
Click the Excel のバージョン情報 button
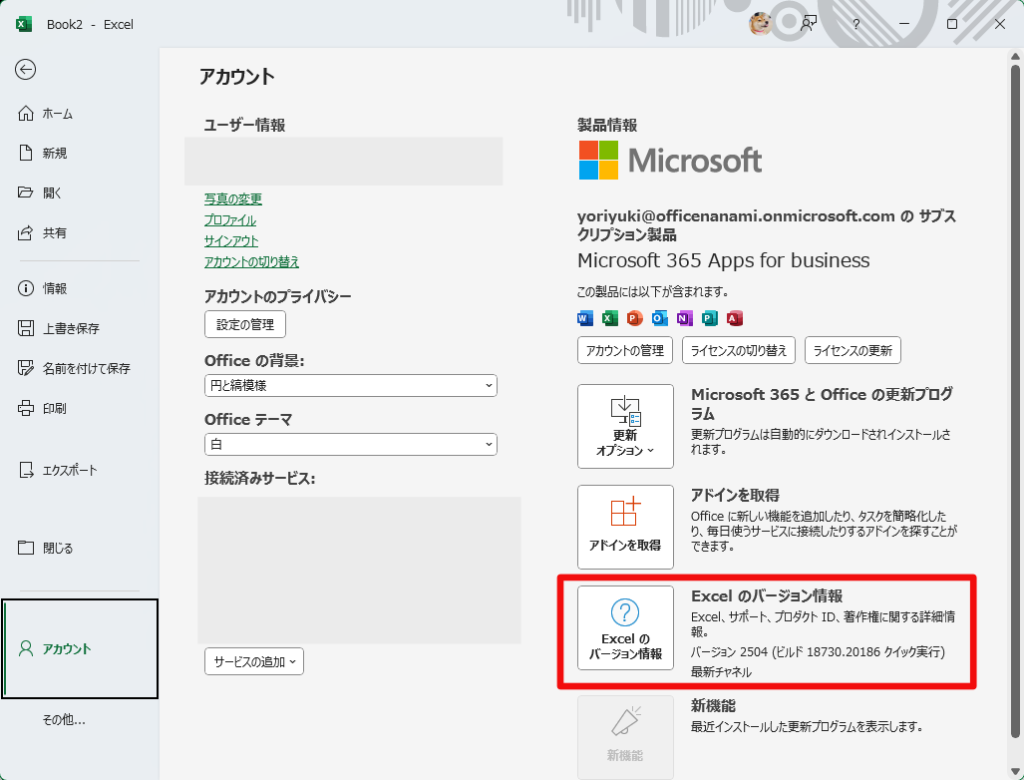[625, 628]
